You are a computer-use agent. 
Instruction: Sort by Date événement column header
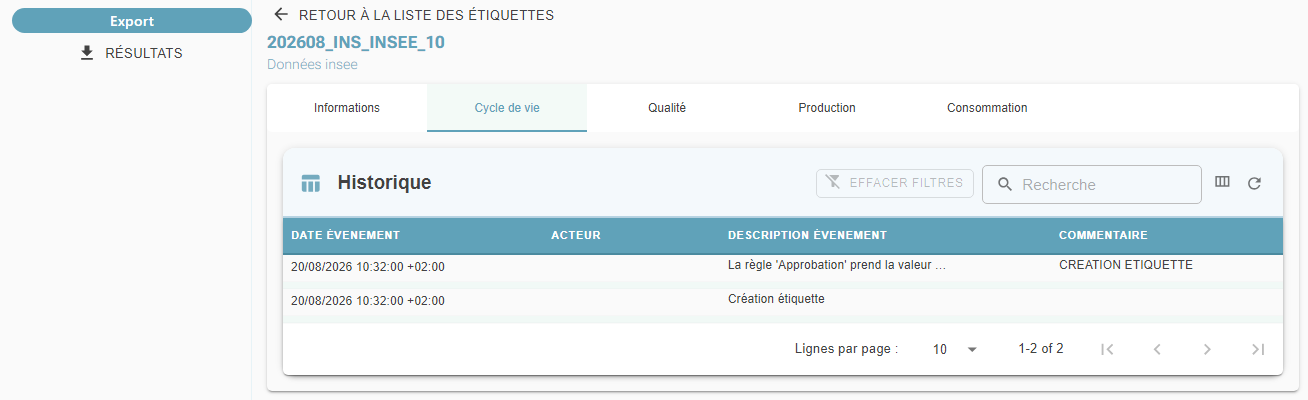click(x=345, y=236)
